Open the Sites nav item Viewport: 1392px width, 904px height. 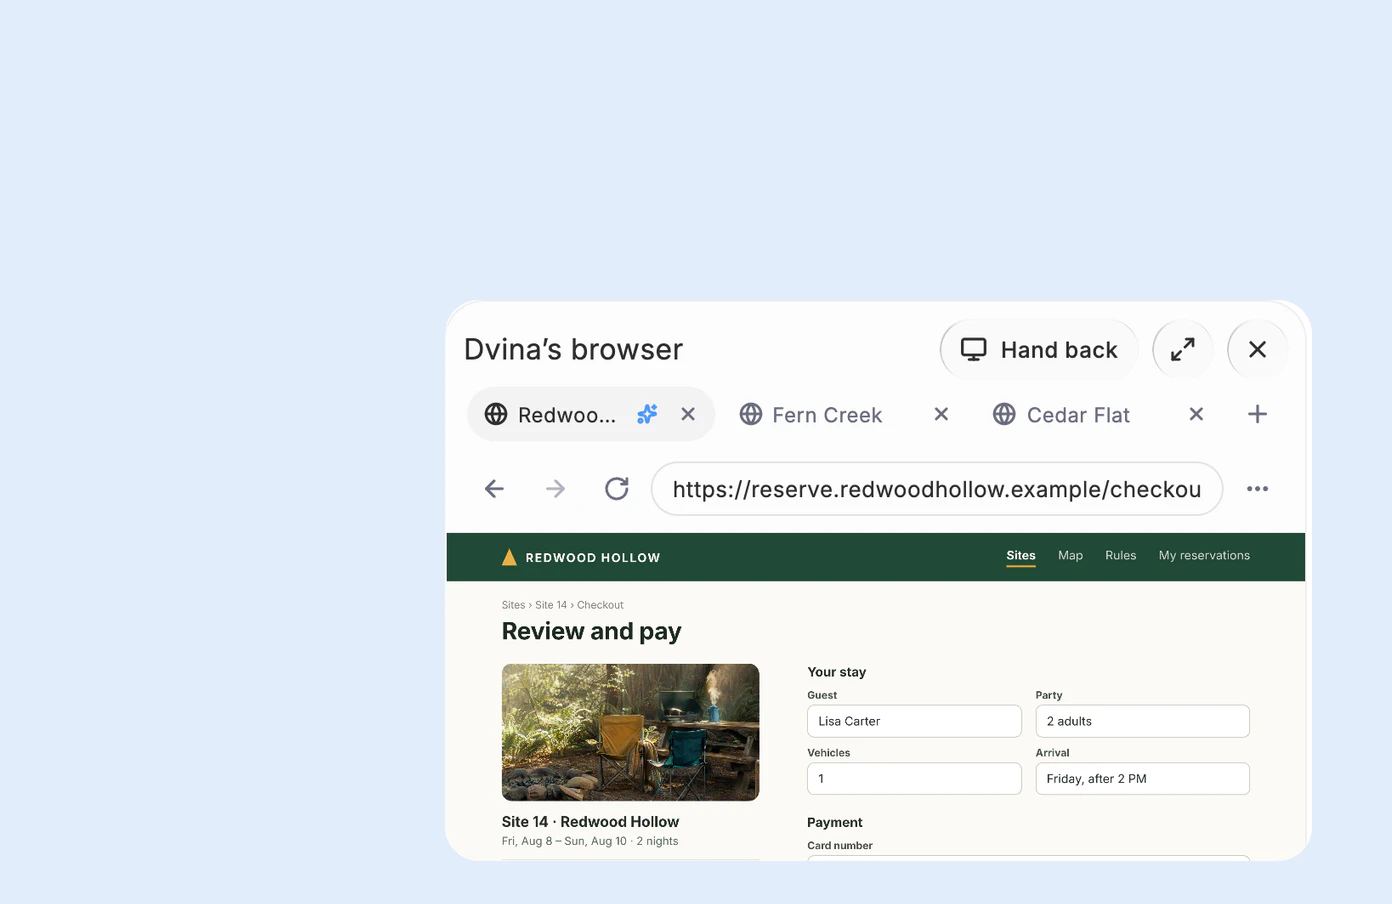[1021, 556]
